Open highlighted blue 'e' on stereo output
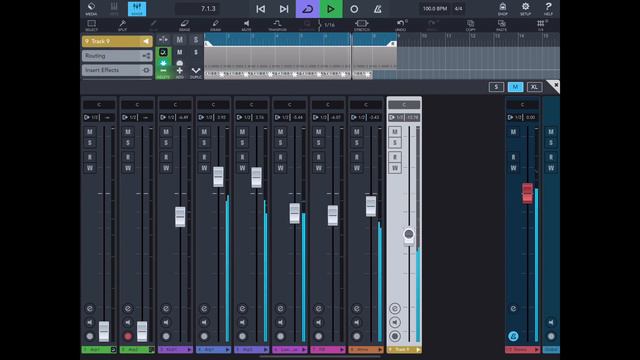This screenshot has height=360, width=640. 513,336
